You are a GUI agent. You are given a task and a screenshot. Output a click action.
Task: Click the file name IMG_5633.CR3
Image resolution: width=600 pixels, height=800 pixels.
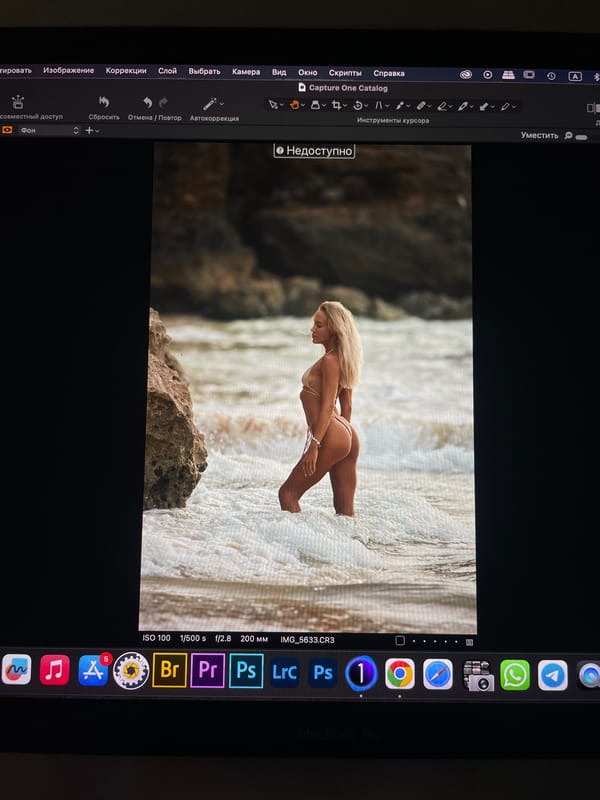click(x=307, y=639)
